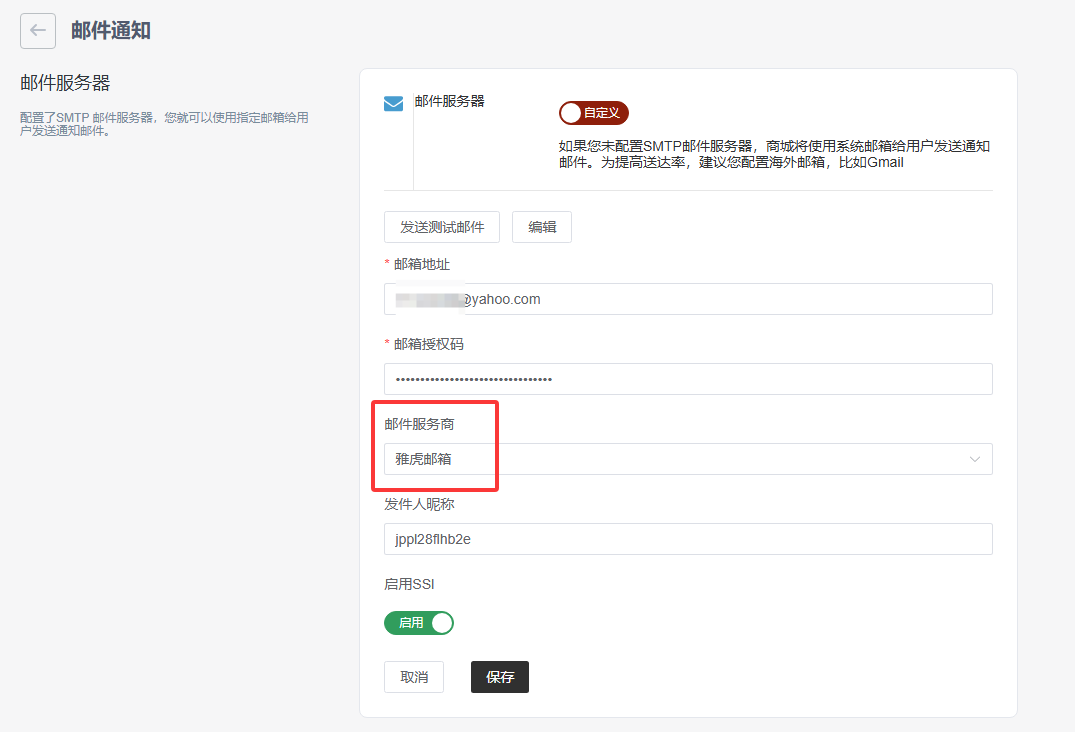
Task: Click the chevron arrow in provider dropdown
Action: pos(975,459)
